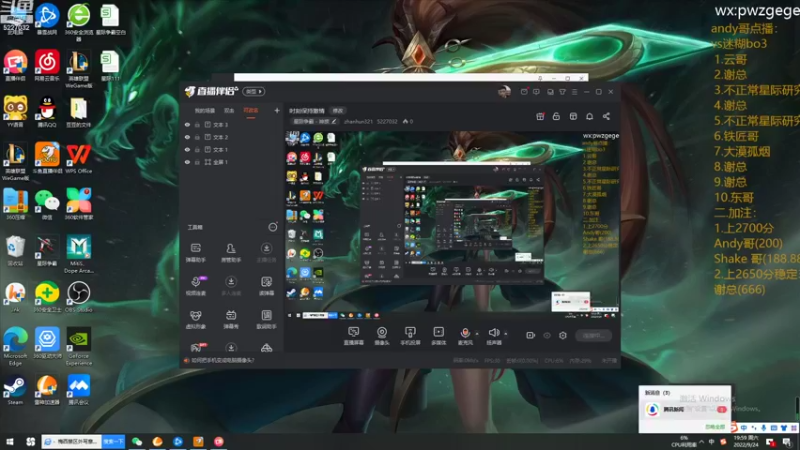This screenshot has height=450, width=800.
Task: Open the 如何把手机变成电脑摄像头 help link
Action: point(222,360)
